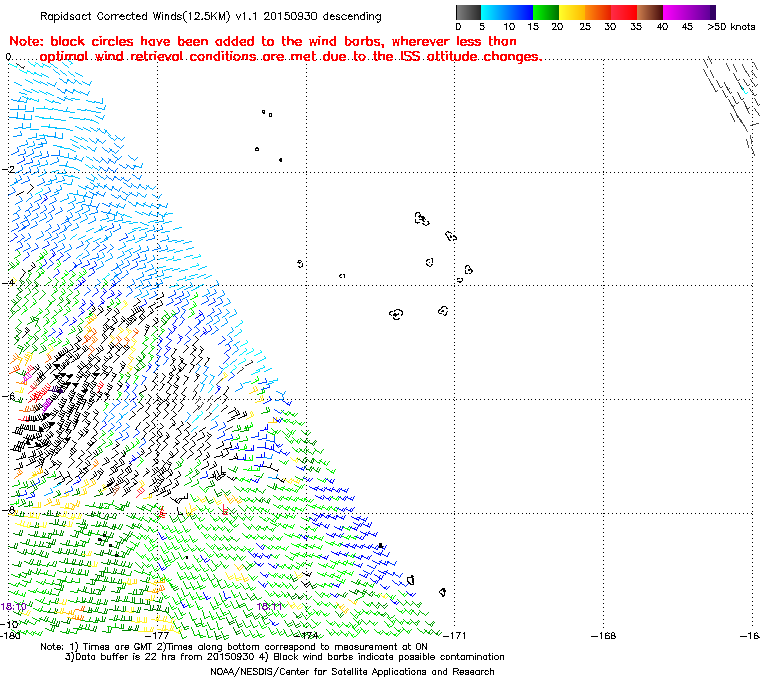Click the latitude label '-10' on the axis
The height and width of the screenshot is (688, 760).
coord(9,624)
